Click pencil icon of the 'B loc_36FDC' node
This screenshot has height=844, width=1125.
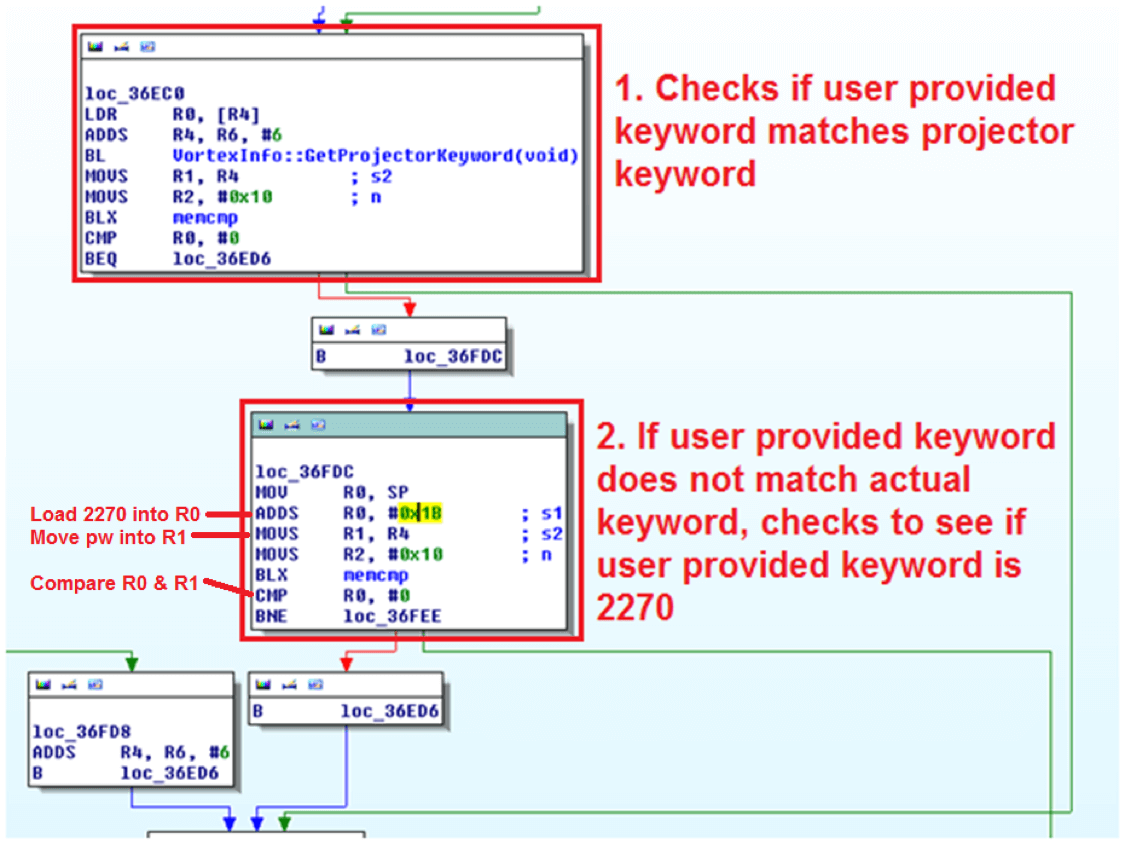[352, 329]
